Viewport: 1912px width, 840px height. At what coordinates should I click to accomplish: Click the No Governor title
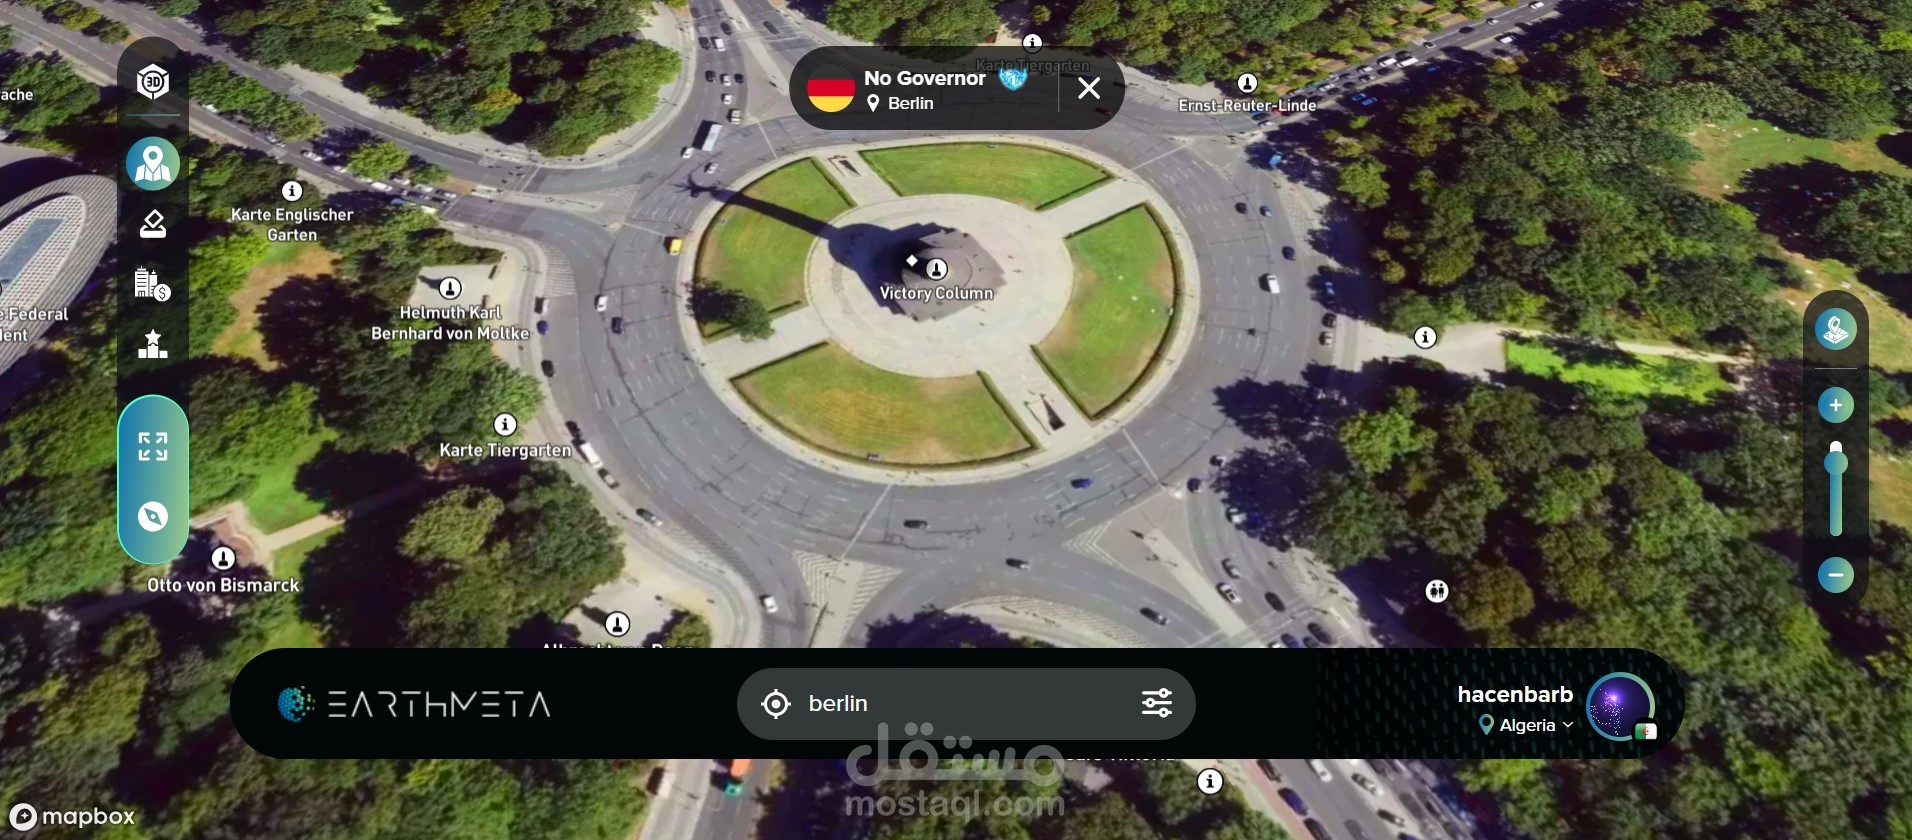(x=925, y=78)
